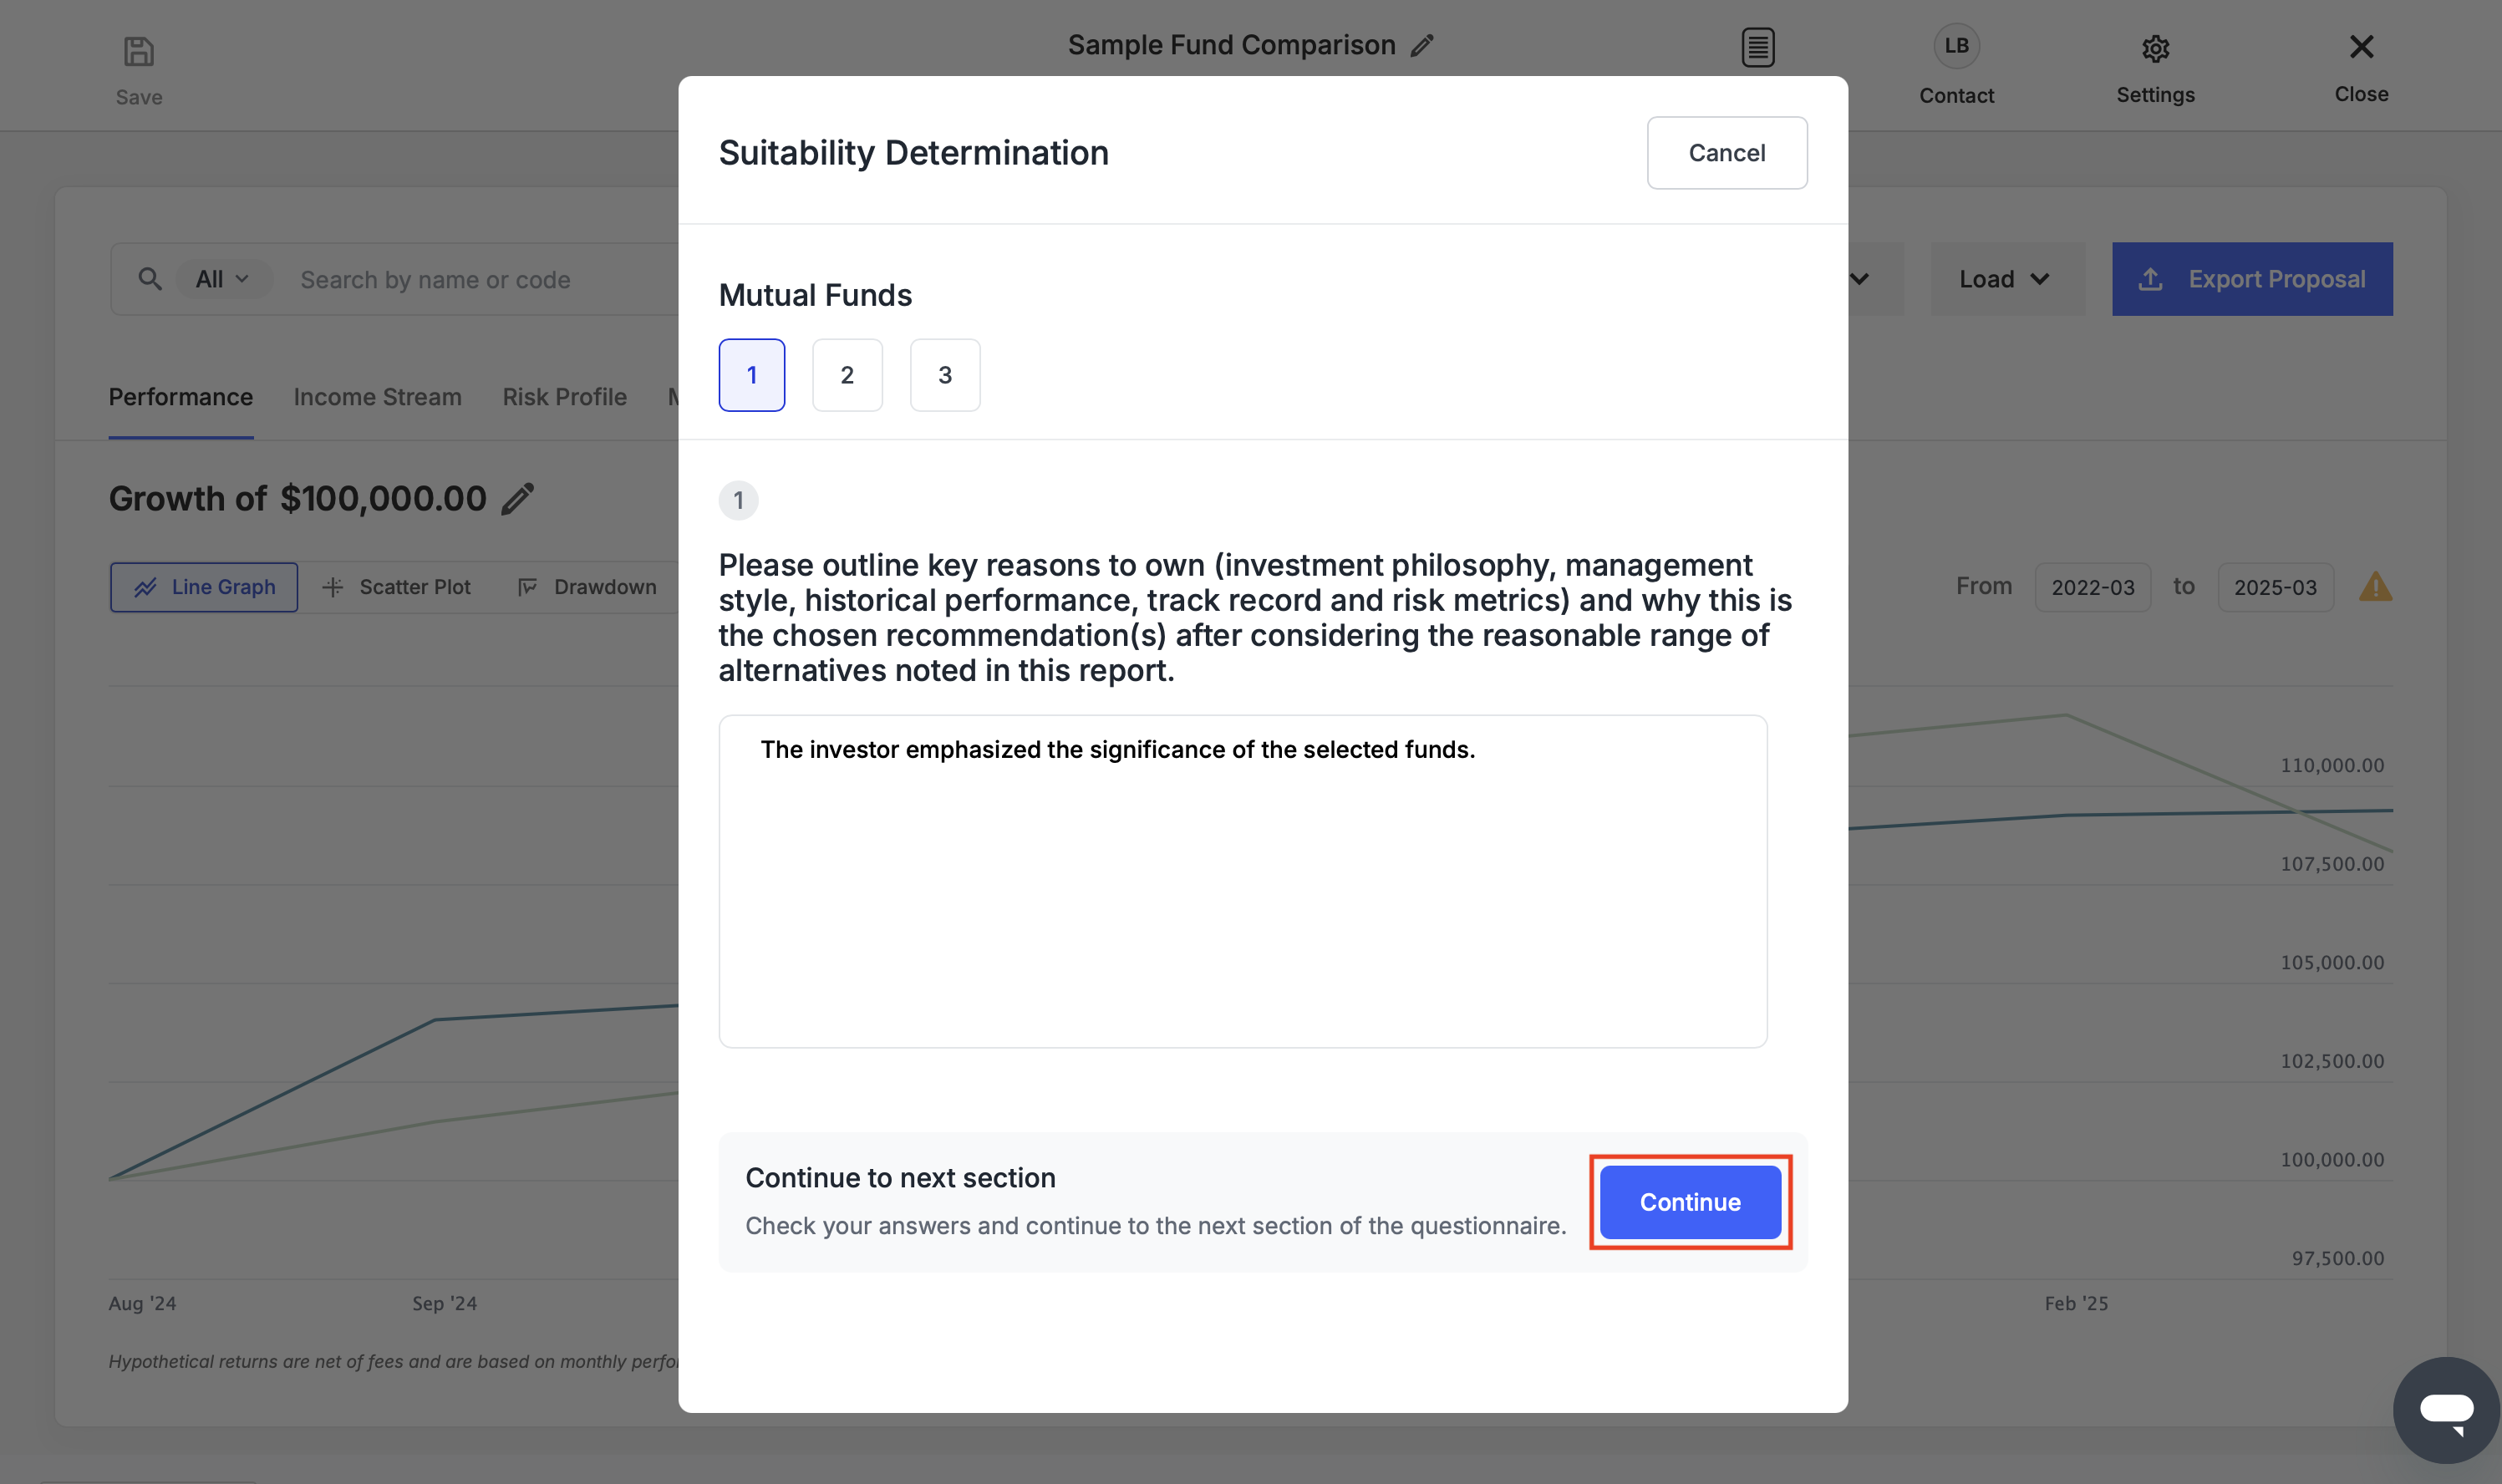Click the date range warning triangle

pos(2375,587)
